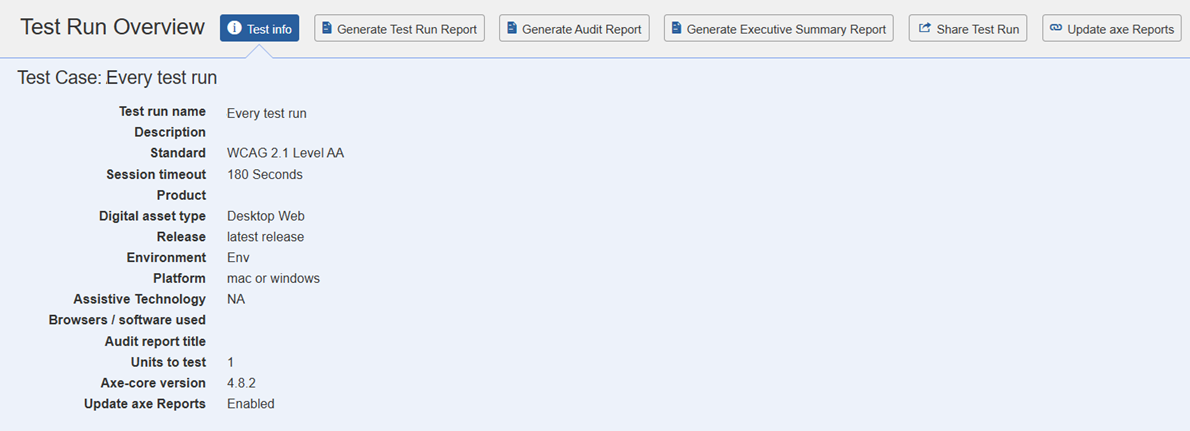Select the 'Every test run' name value
Image resolution: width=1190 pixels, height=431 pixels.
[266, 113]
